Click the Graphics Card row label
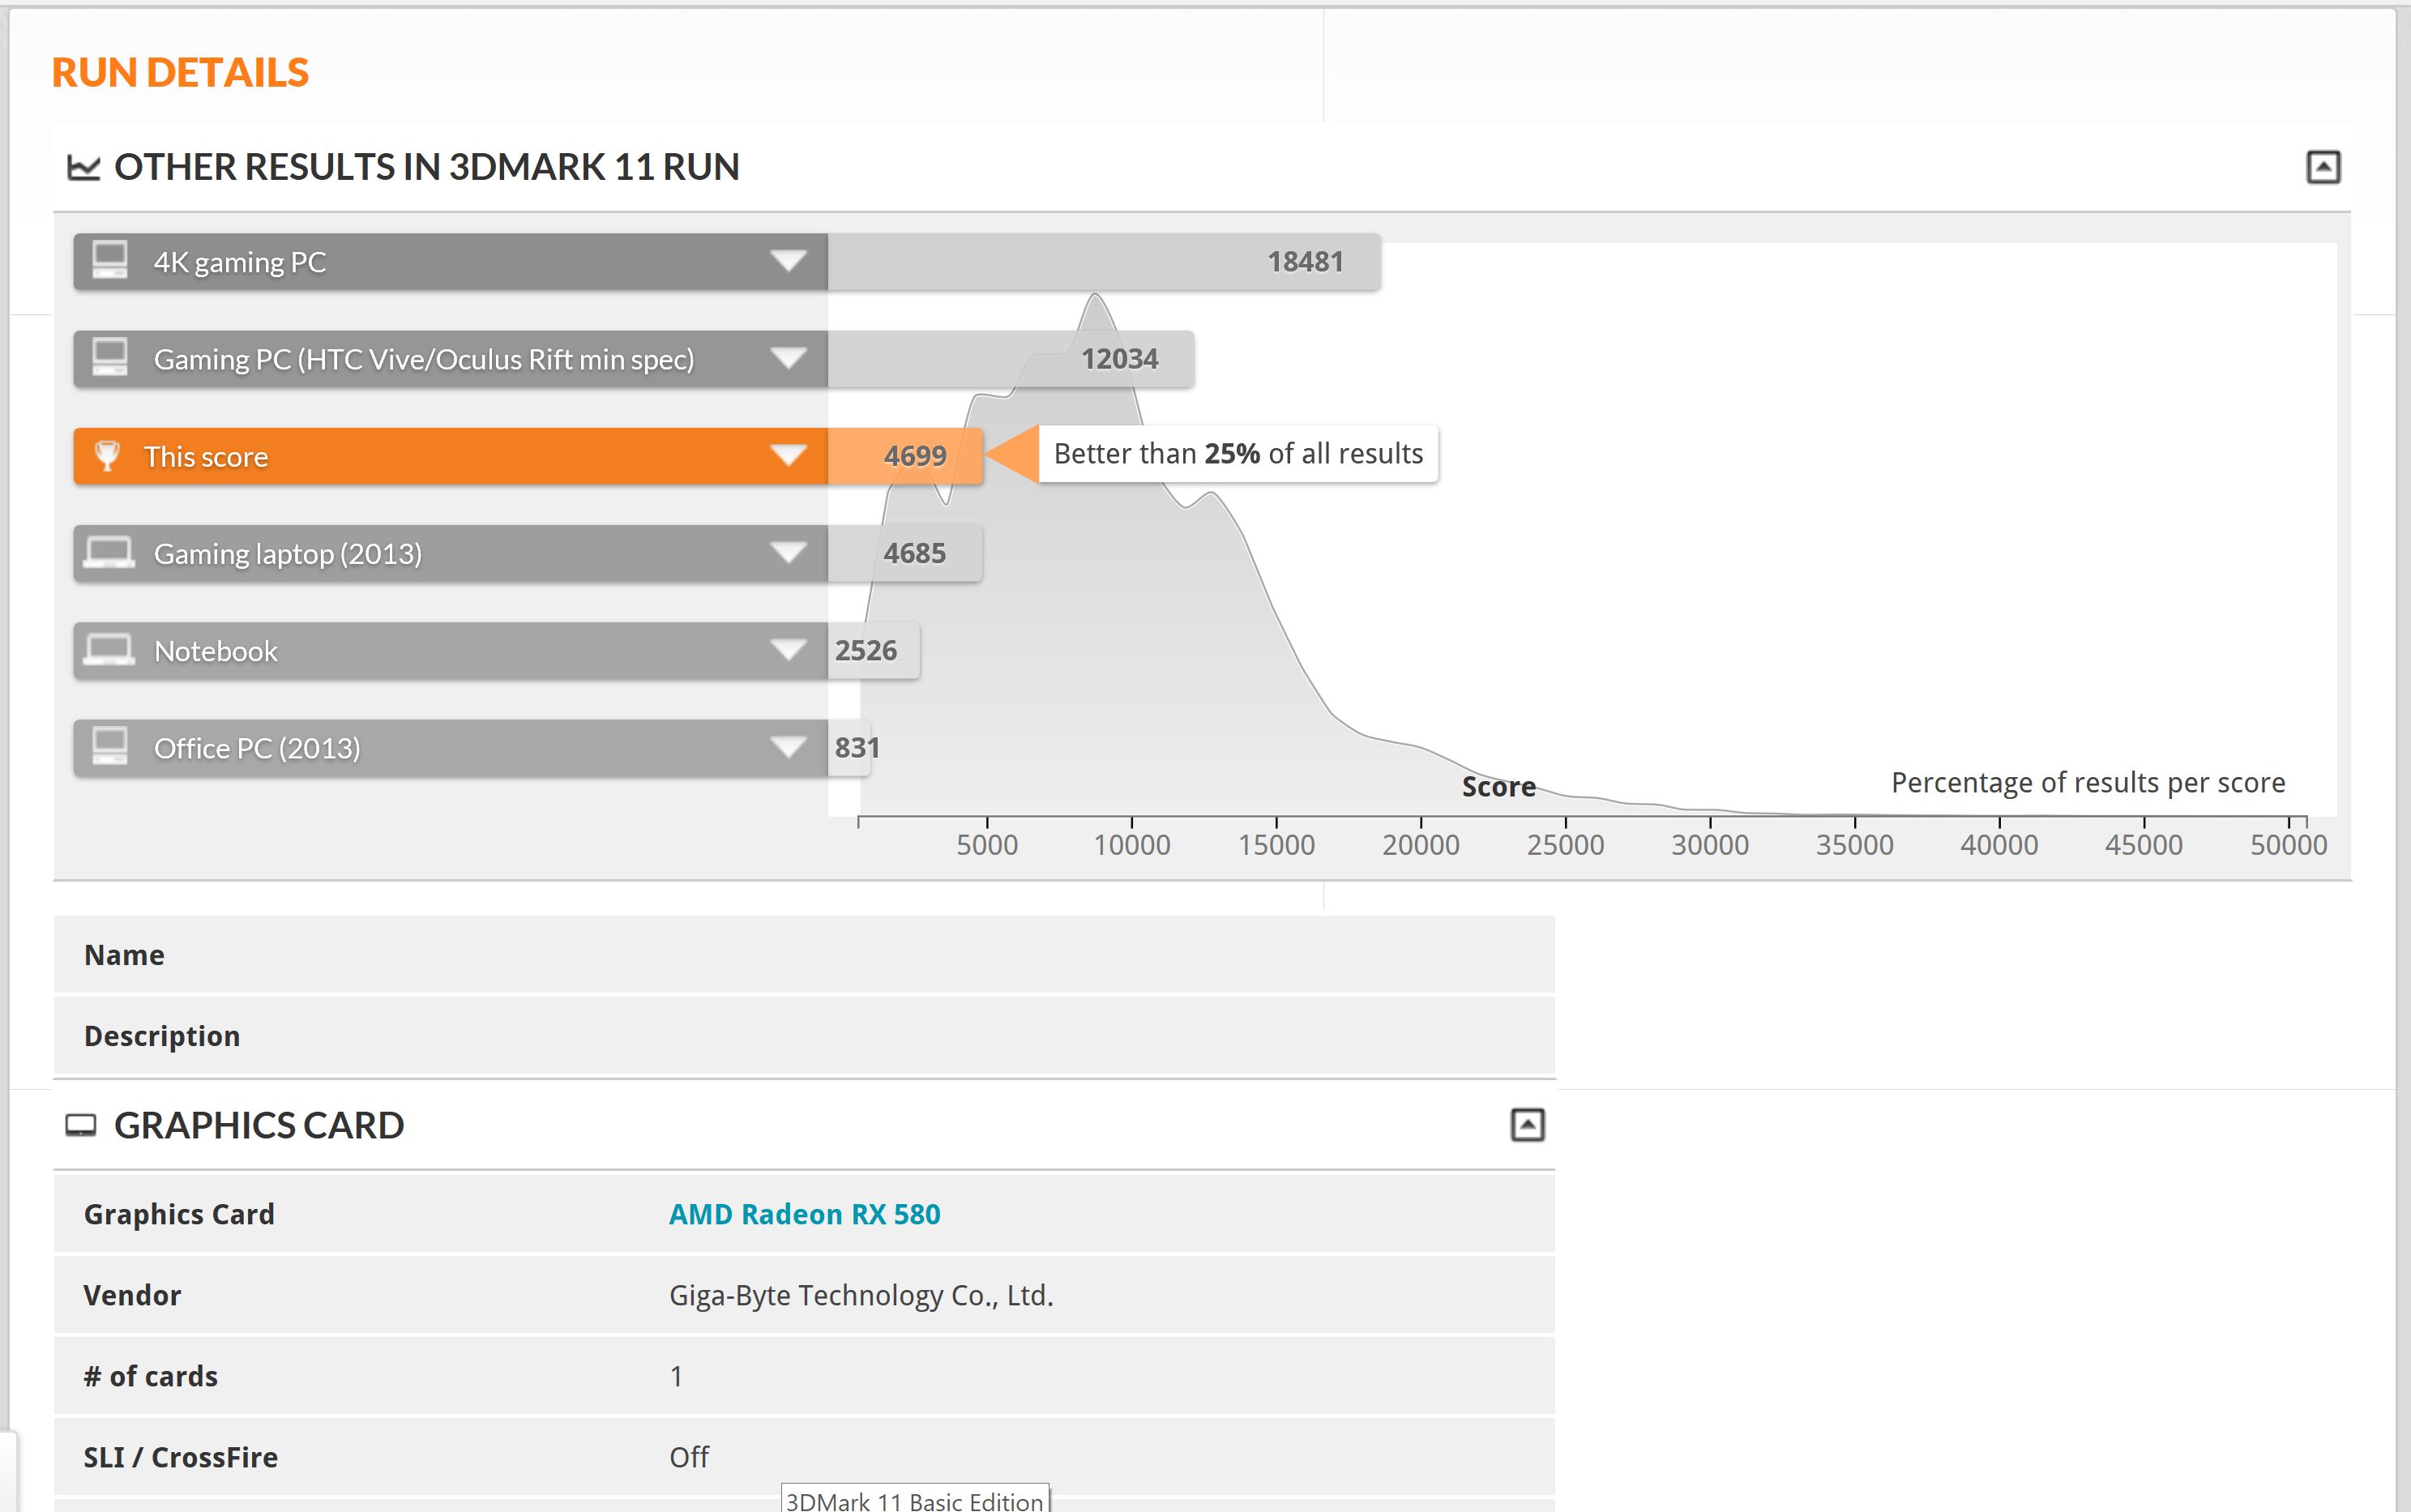 click(179, 1214)
